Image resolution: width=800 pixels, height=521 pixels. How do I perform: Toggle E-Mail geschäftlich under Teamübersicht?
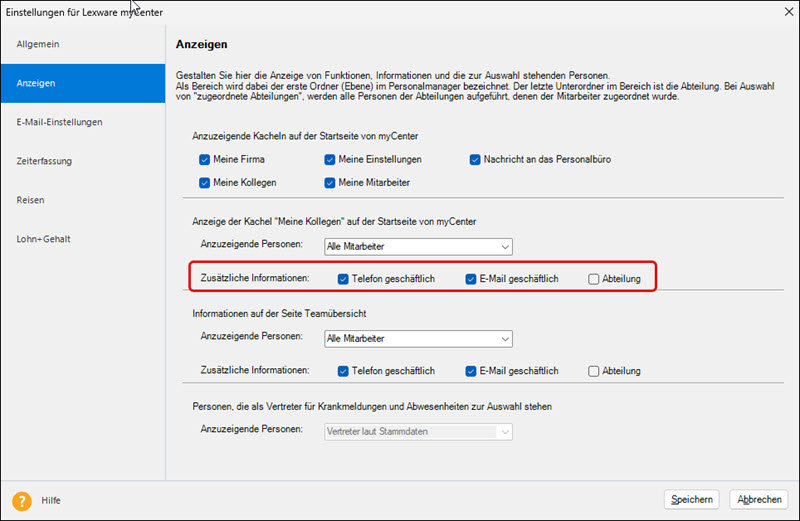(471, 371)
